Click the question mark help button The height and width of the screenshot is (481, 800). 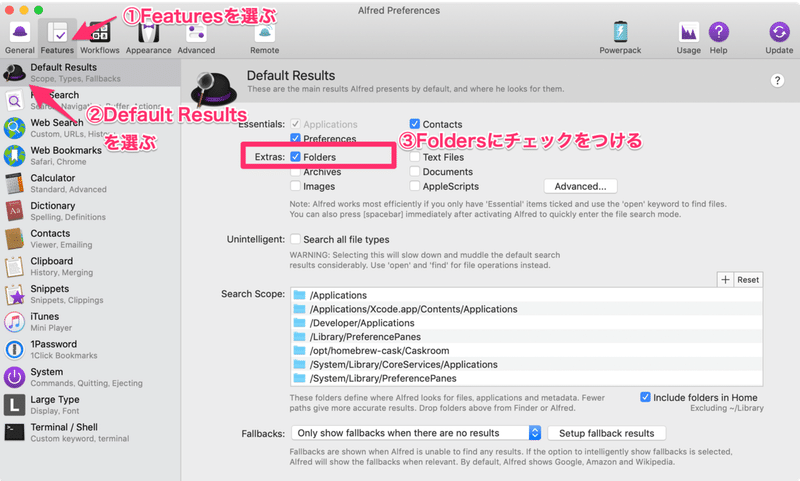point(777,81)
